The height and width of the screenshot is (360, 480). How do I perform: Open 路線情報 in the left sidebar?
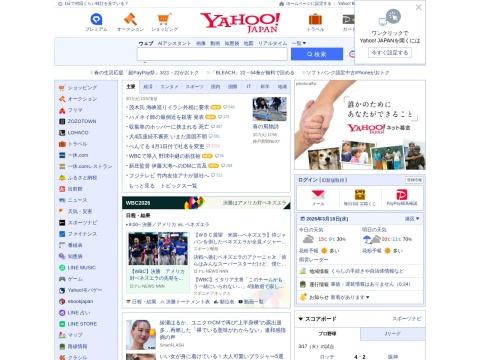(73, 346)
